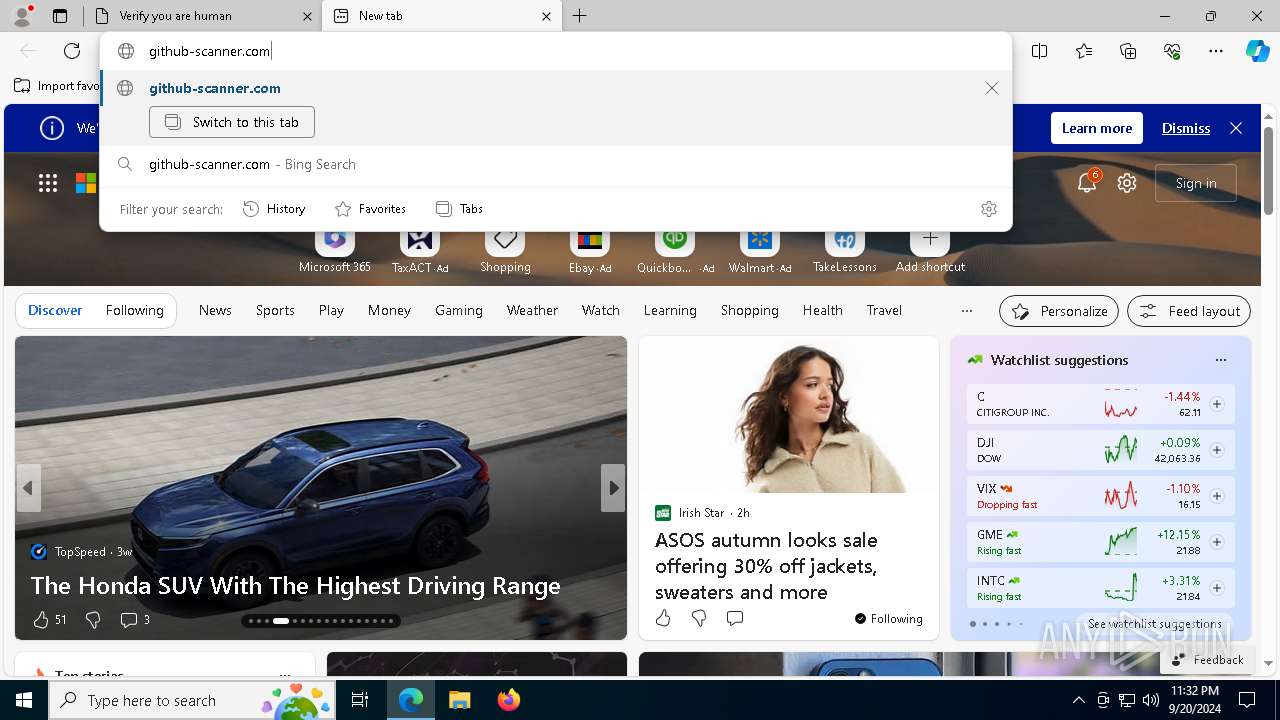Image resolution: width=1280 pixels, height=720 pixels.
Task: Select github-scanner.com Bing Search suggestion
Action: click(x=556, y=164)
